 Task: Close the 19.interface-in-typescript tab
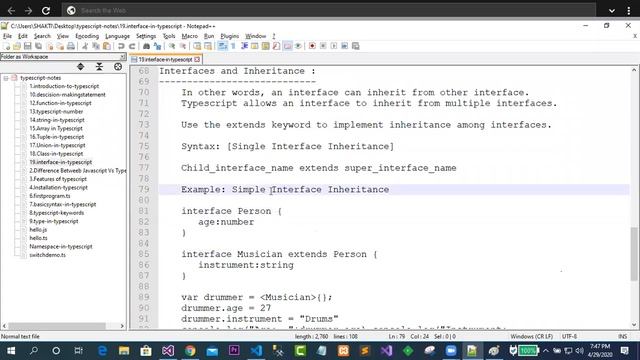click(x=197, y=59)
